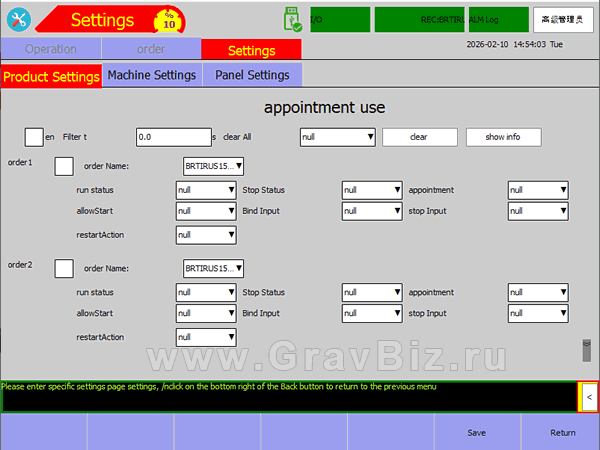The width and height of the screenshot is (600, 450).
Task: Expand the dropdown next to clear All
Action: click(x=338, y=137)
